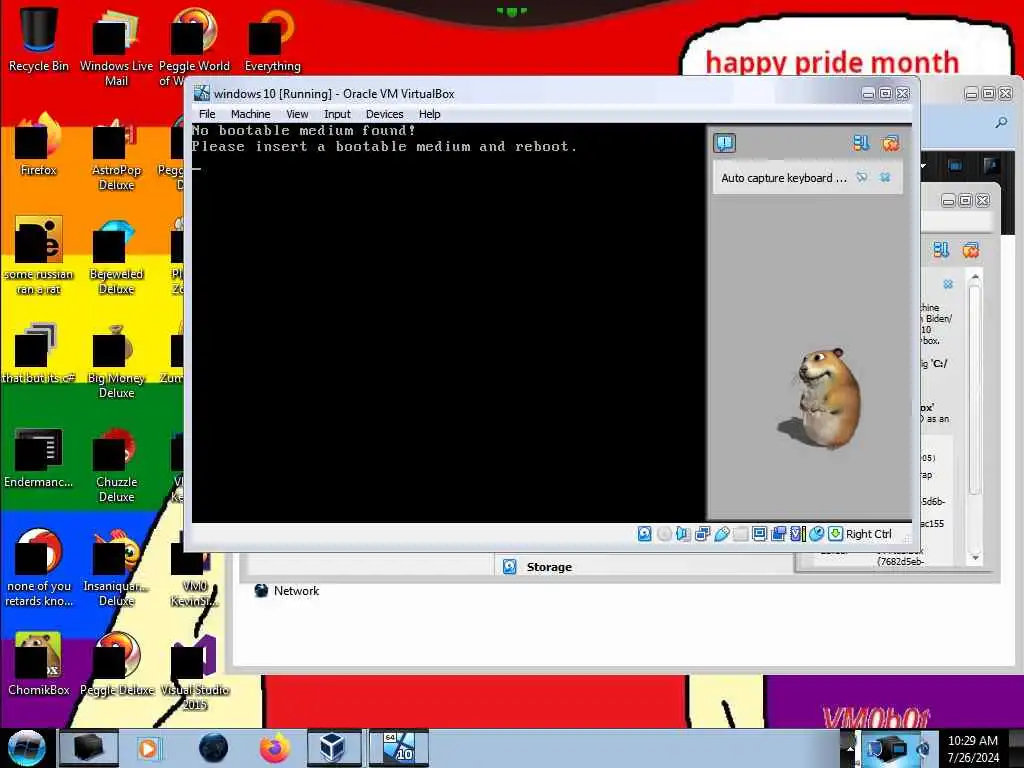
Task: Click the Network section in Manager window
Action: 287,590
